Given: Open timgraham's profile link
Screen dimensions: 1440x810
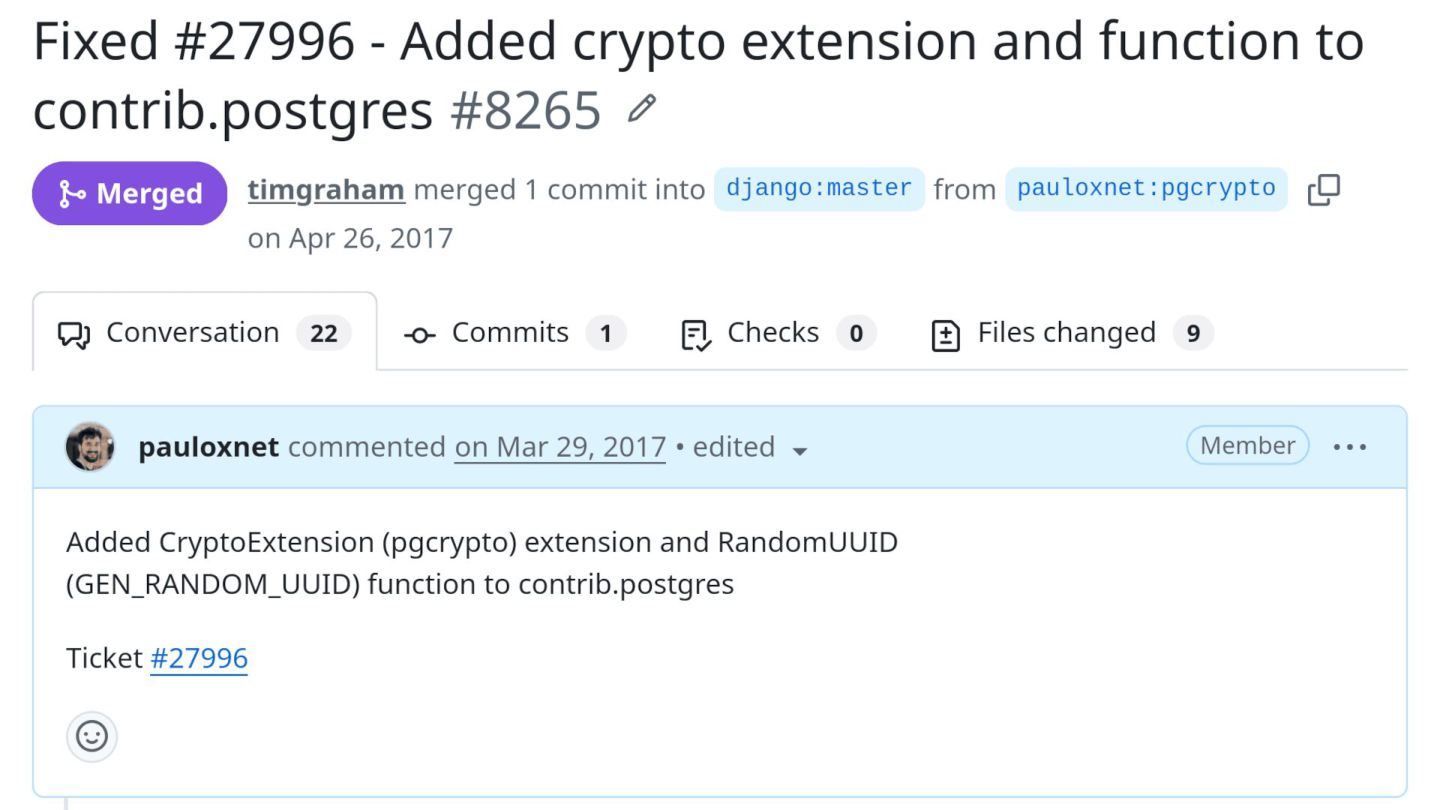Looking at the screenshot, I should coord(326,189).
